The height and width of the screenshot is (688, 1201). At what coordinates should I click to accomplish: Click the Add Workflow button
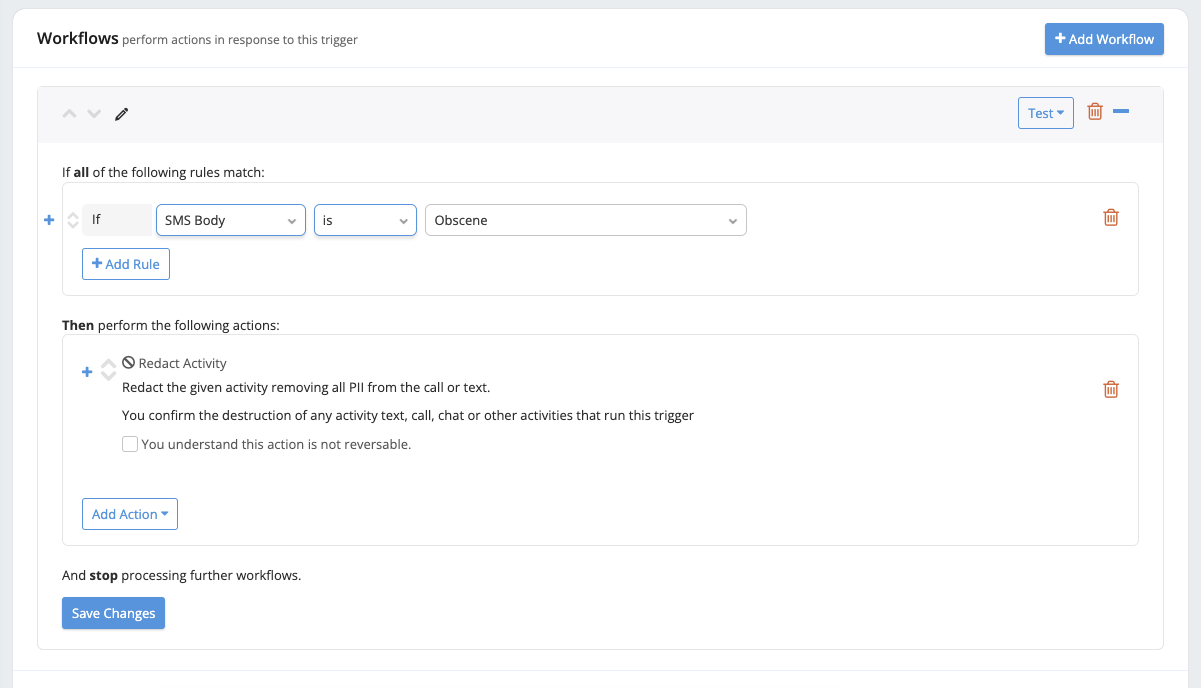1104,39
